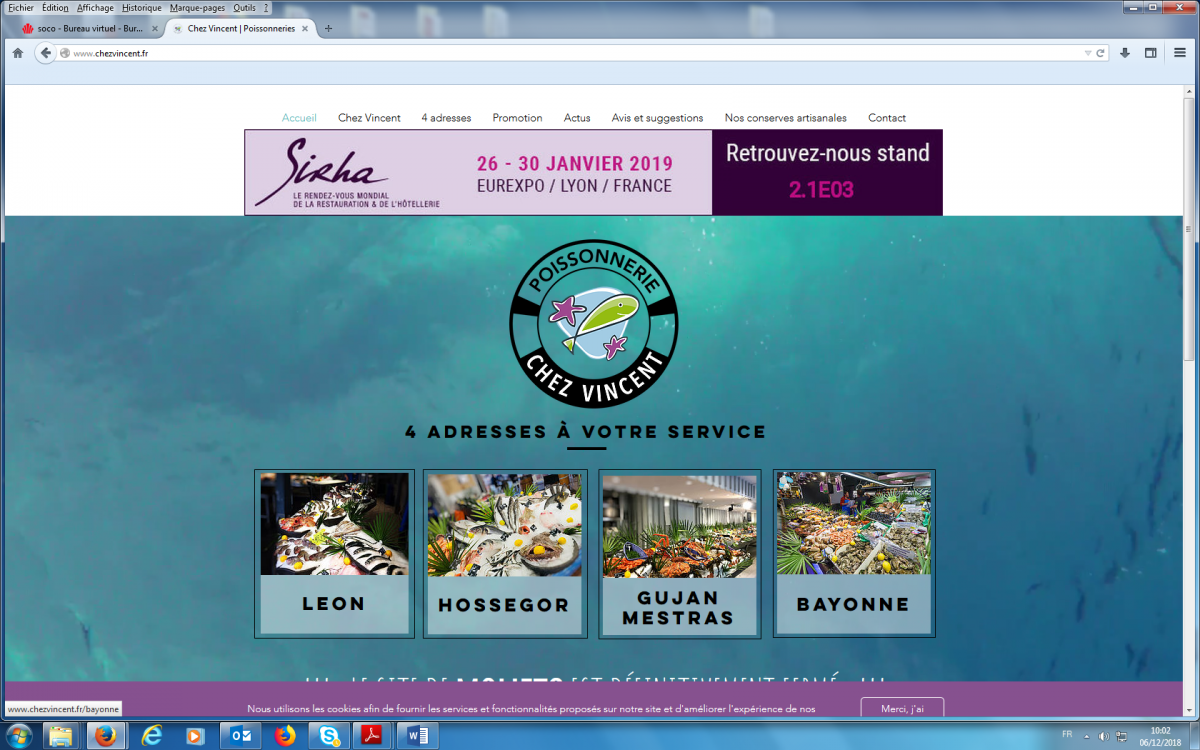Open a new tab with plus icon
The image size is (1200, 750).
coord(328,28)
